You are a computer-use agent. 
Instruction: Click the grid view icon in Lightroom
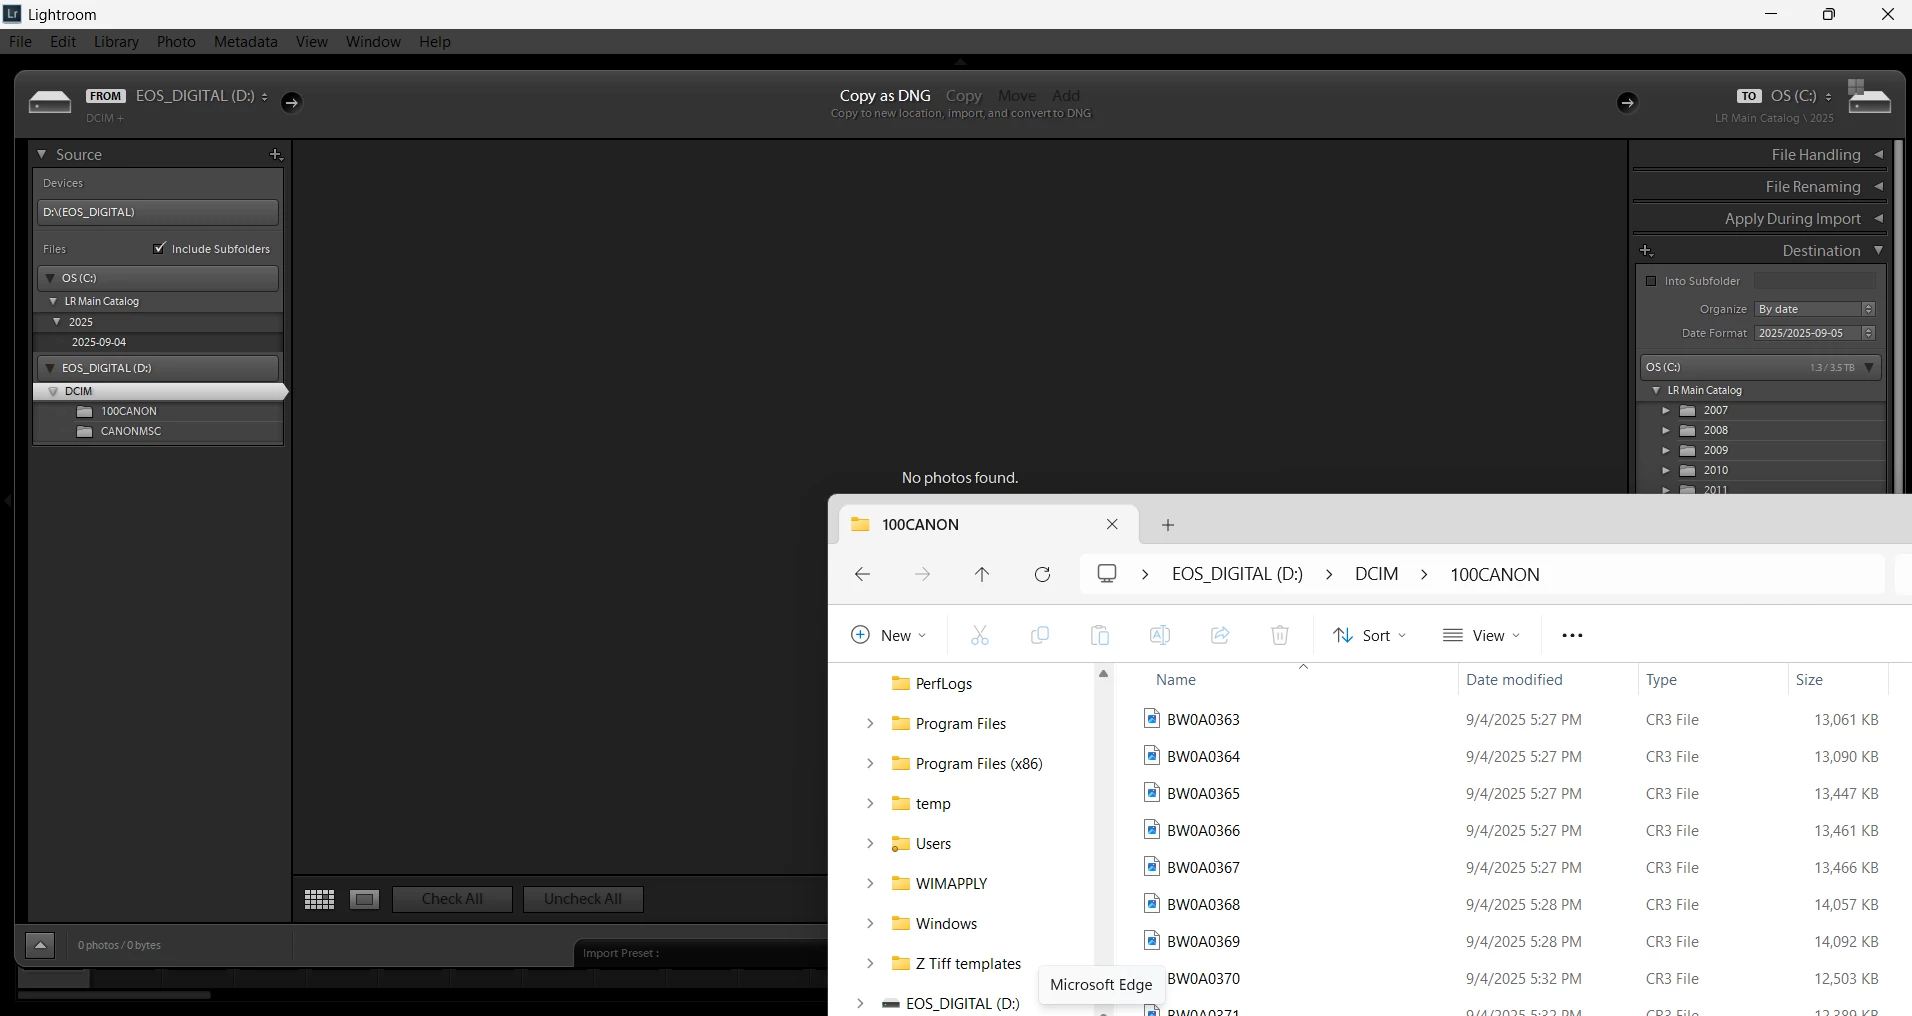click(x=319, y=899)
